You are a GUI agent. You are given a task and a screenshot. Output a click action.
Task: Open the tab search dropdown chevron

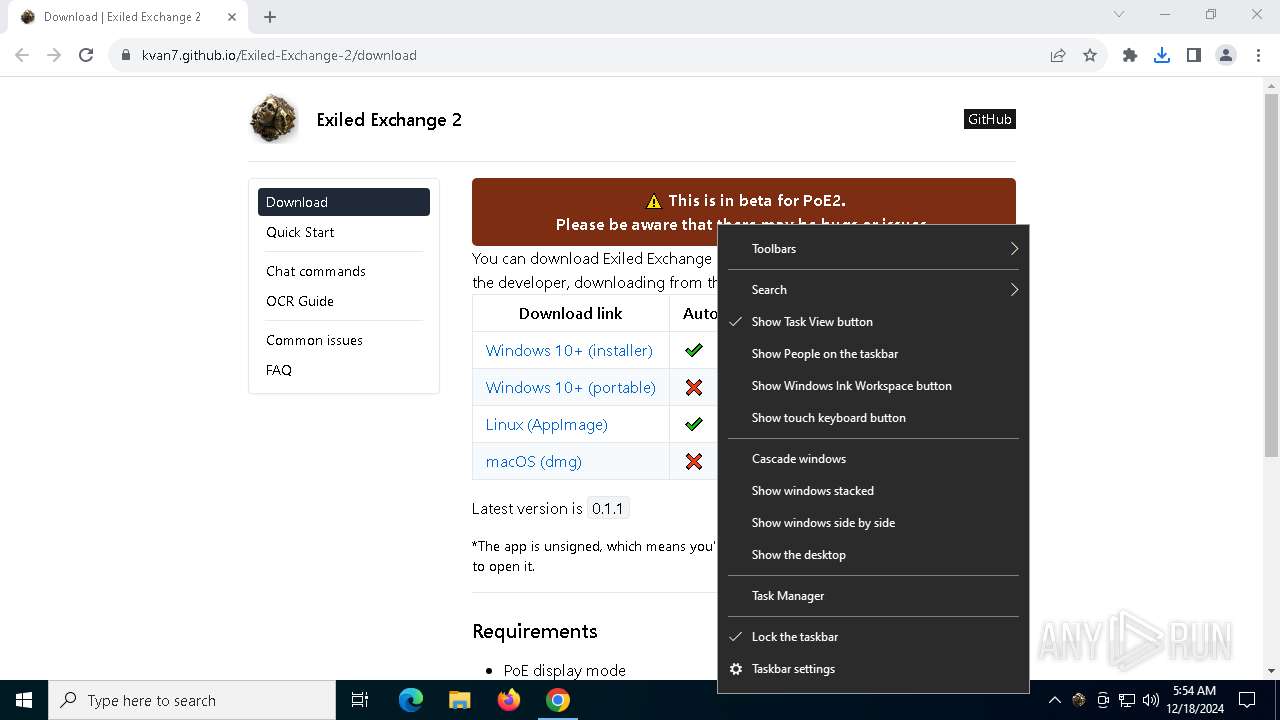coord(1119,15)
